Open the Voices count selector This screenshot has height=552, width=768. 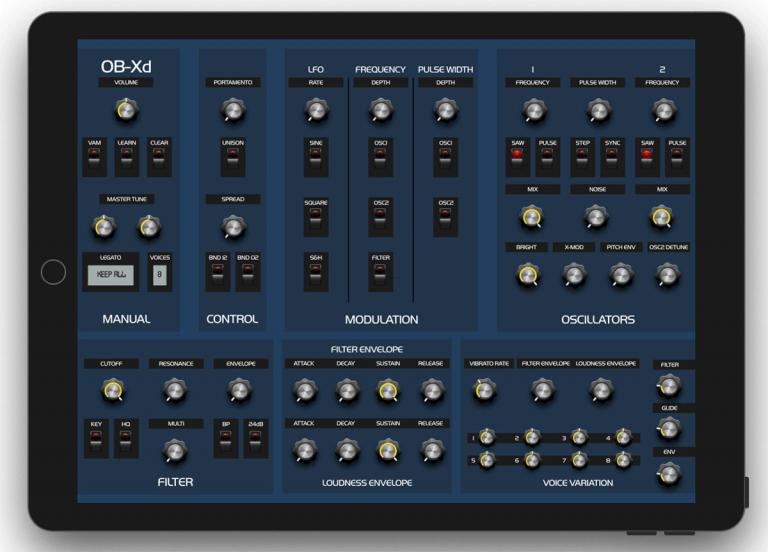tap(160, 275)
